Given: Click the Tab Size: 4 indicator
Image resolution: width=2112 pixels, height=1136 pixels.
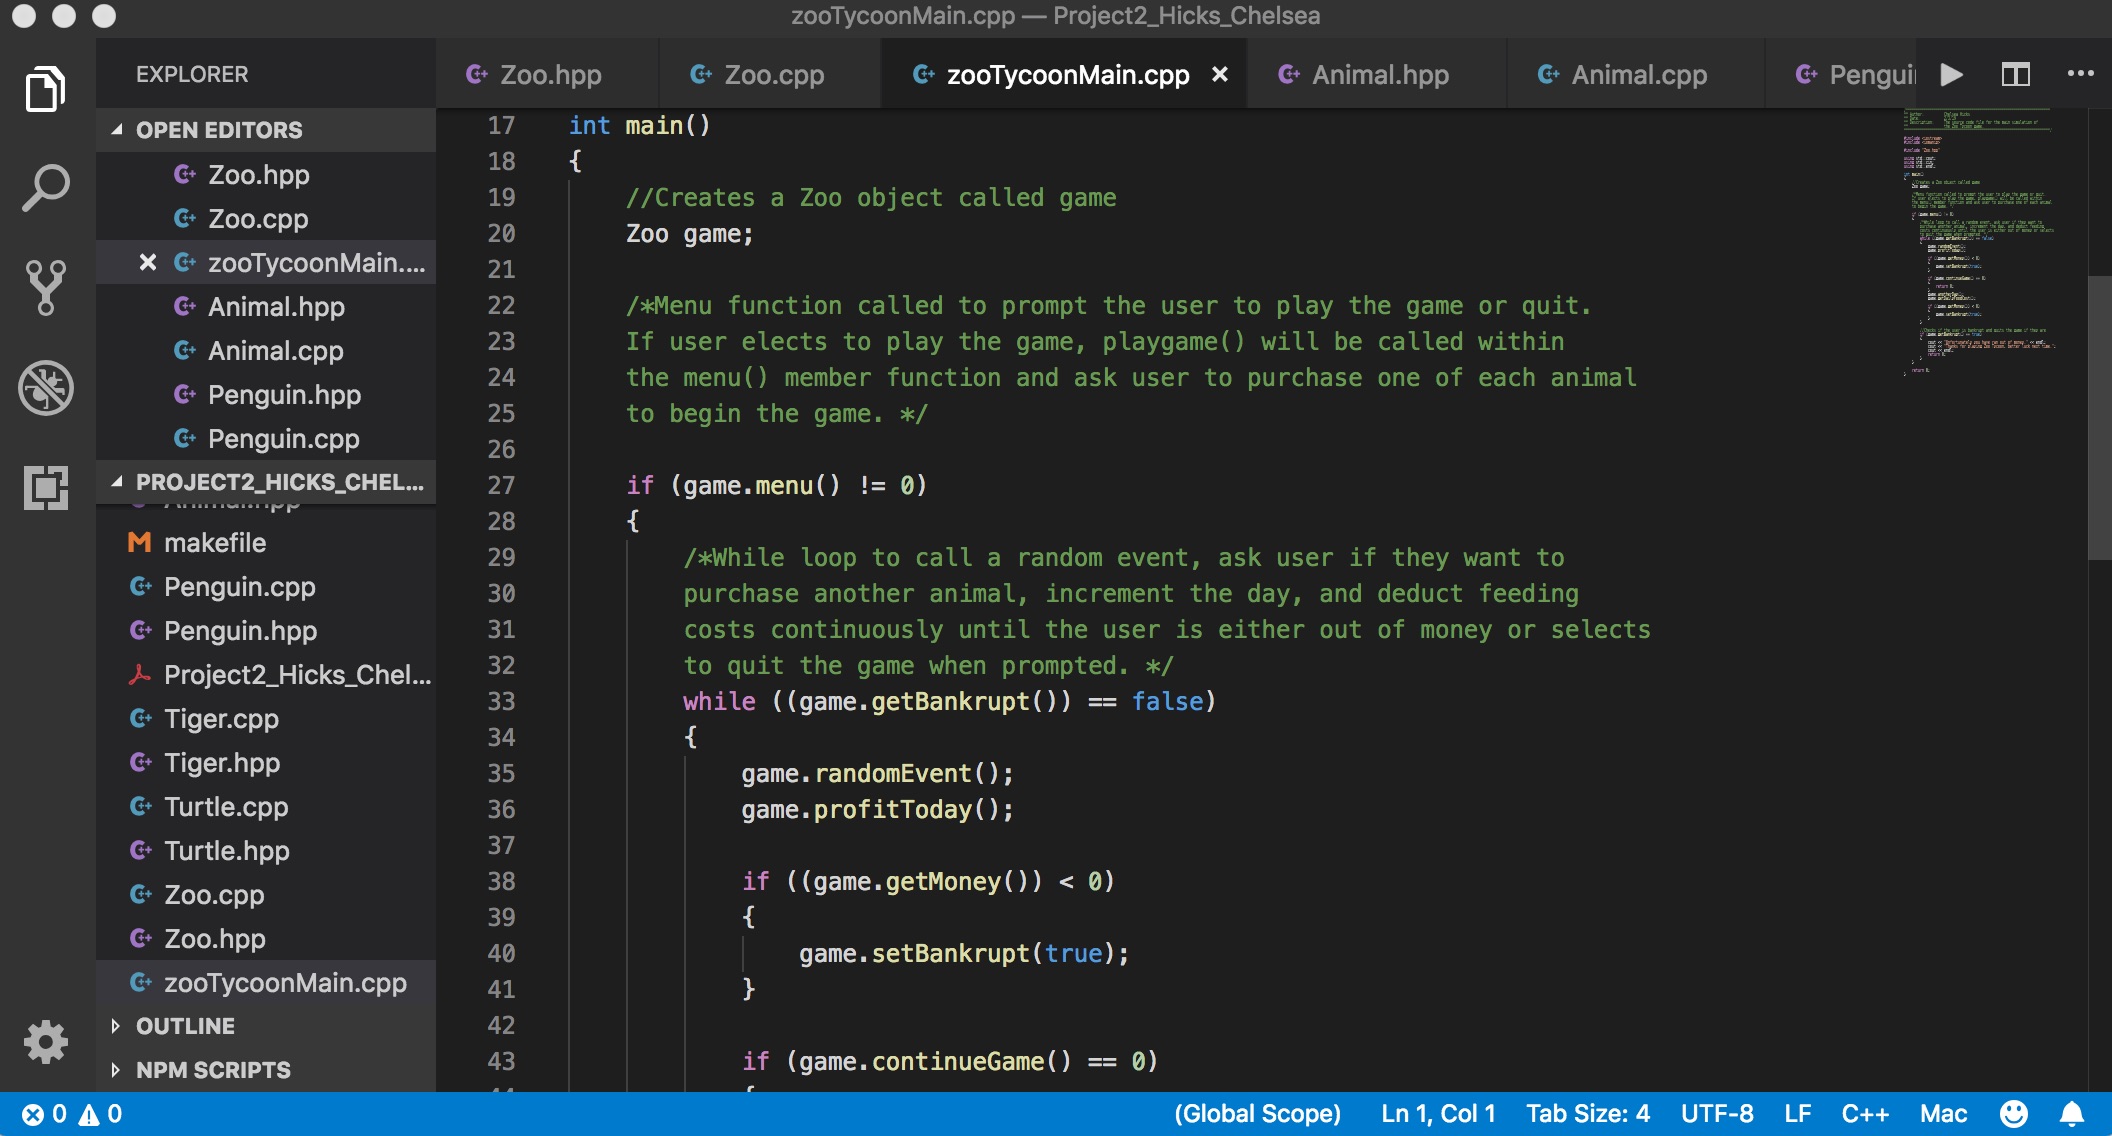Looking at the screenshot, I should tap(1587, 1114).
